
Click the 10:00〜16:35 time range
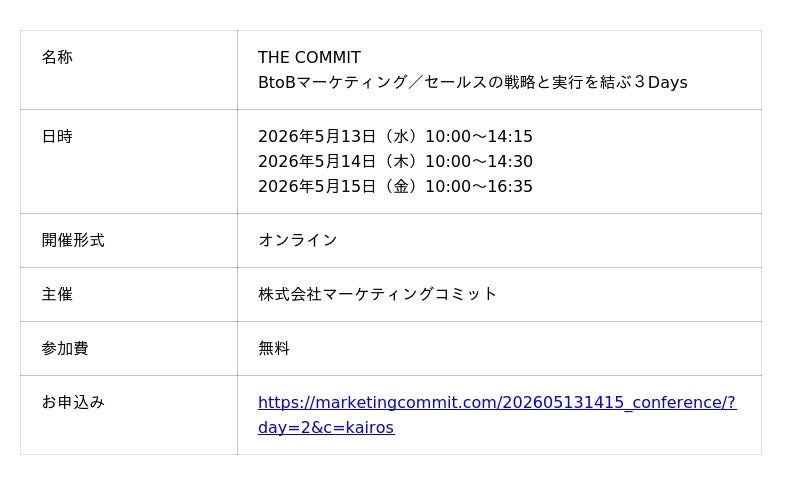pyautogui.click(x=478, y=187)
